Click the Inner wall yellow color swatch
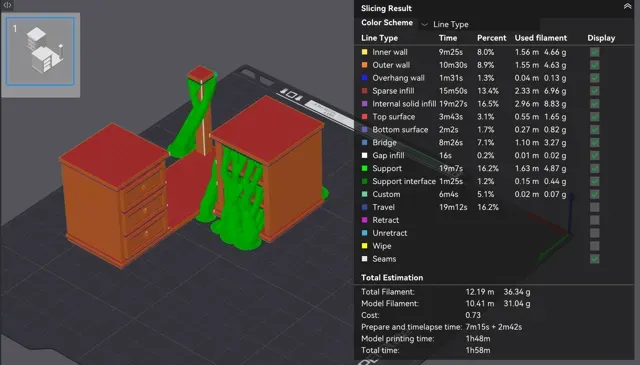Viewport: 640px width, 365px height. tap(364, 52)
